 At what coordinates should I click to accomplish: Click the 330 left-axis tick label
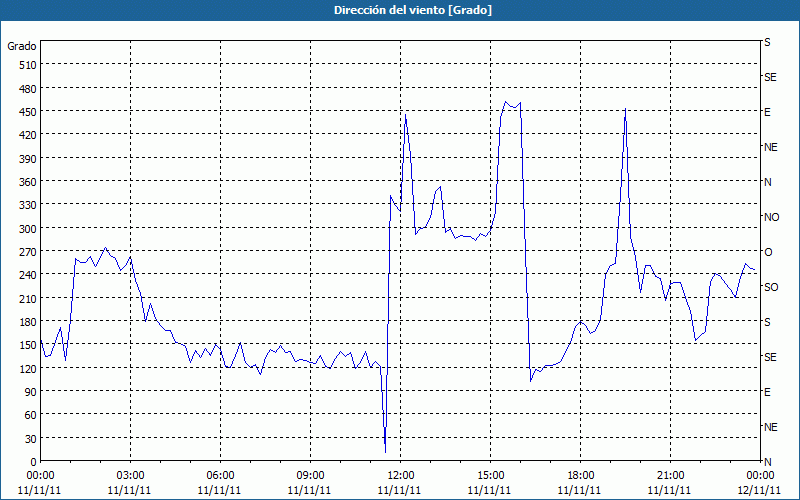pyautogui.click(x=28, y=205)
